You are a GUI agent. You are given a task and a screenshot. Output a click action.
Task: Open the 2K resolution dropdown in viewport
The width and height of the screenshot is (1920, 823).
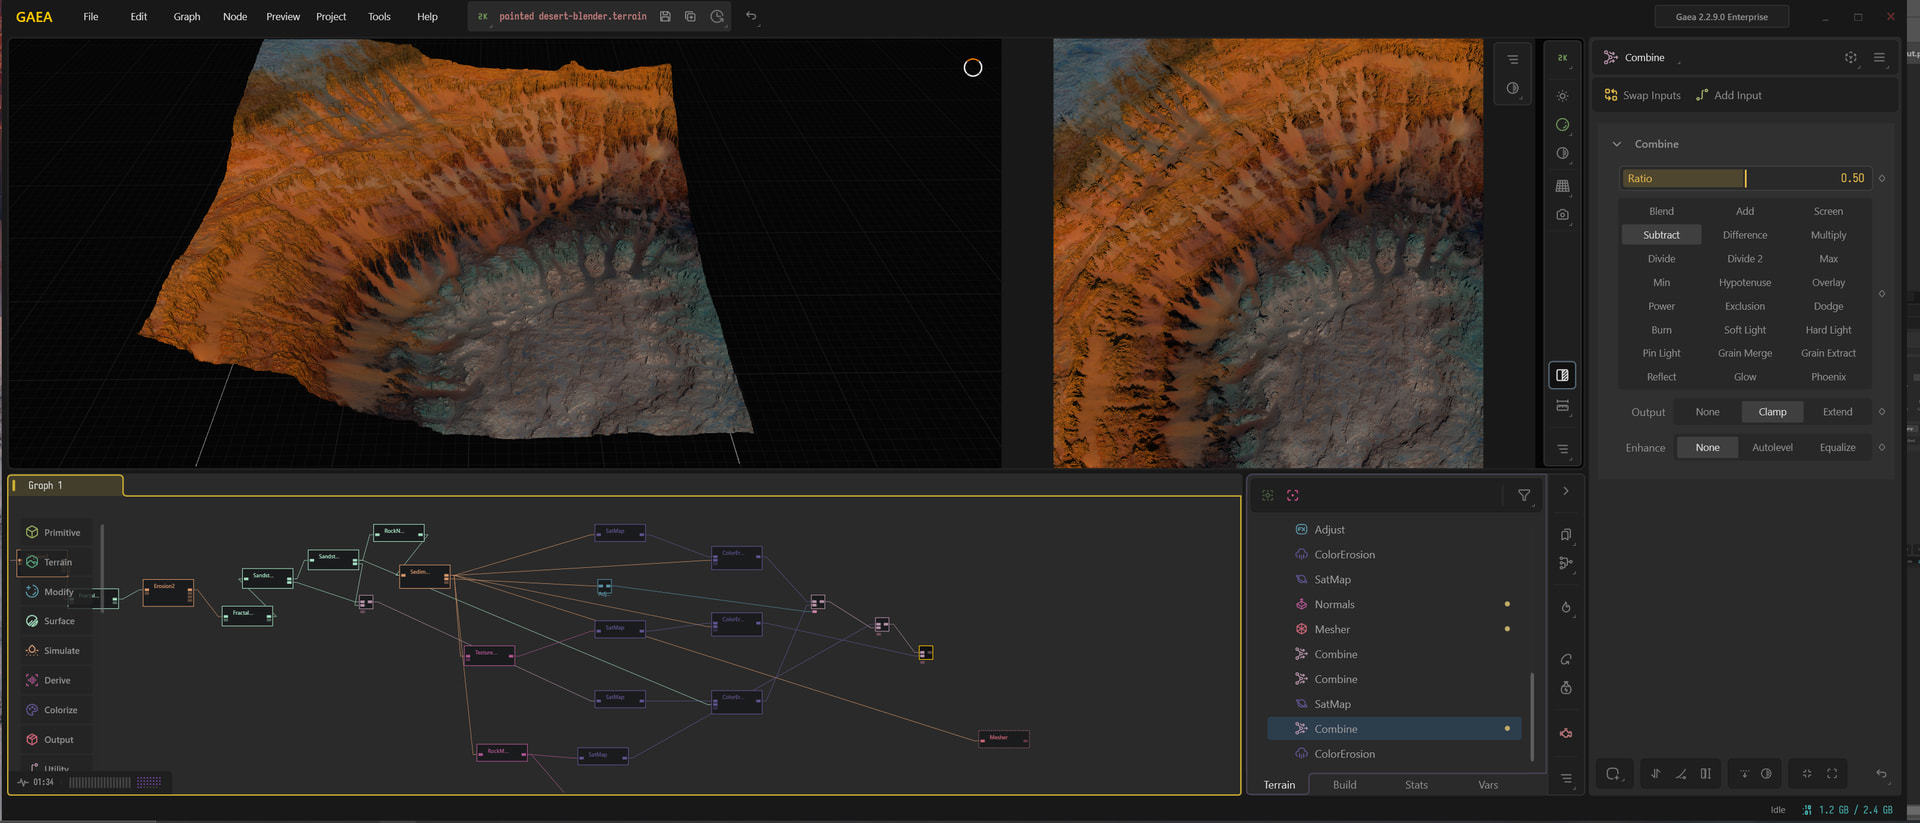(x=1562, y=58)
